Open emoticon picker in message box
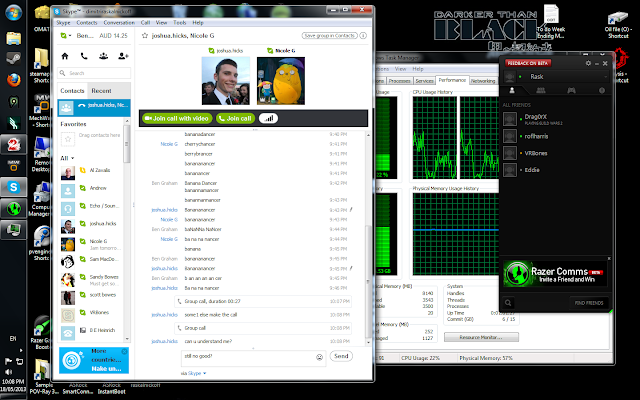The image size is (640, 400). [x=319, y=357]
